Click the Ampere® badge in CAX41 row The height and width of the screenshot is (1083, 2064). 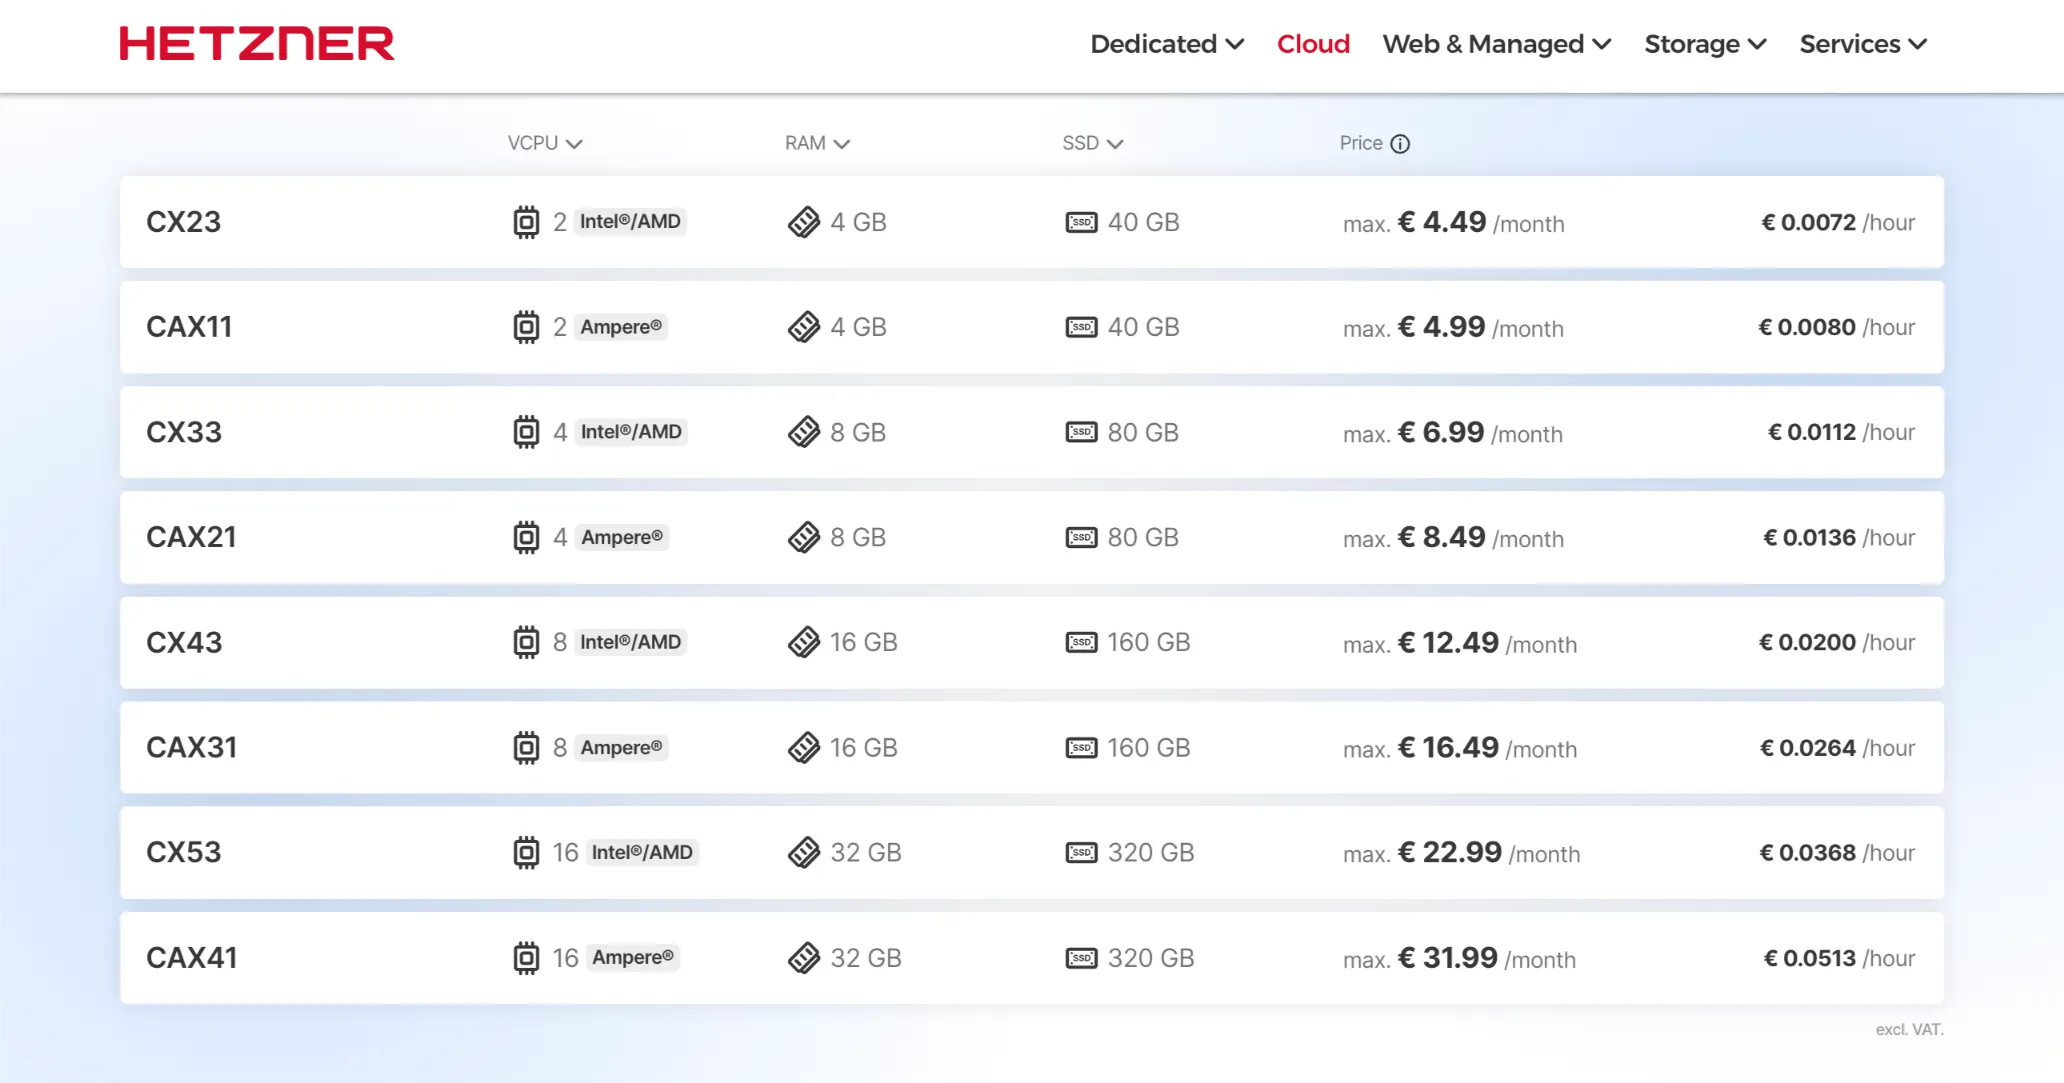click(x=633, y=957)
